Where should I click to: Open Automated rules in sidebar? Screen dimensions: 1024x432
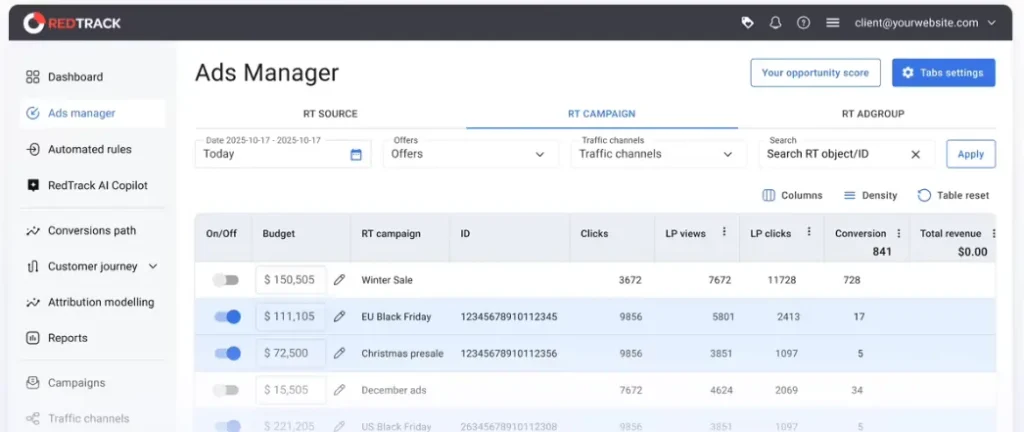[x=89, y=149]
